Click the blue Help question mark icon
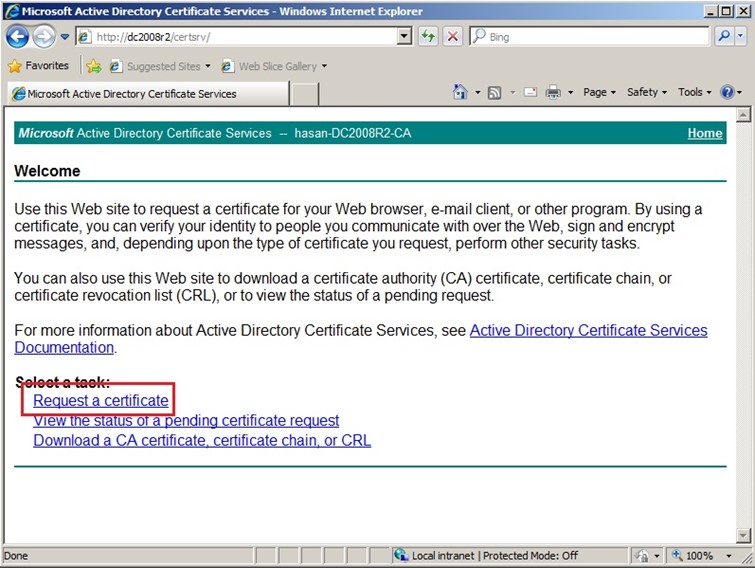The image size is (755, 568). pos(727,92)
